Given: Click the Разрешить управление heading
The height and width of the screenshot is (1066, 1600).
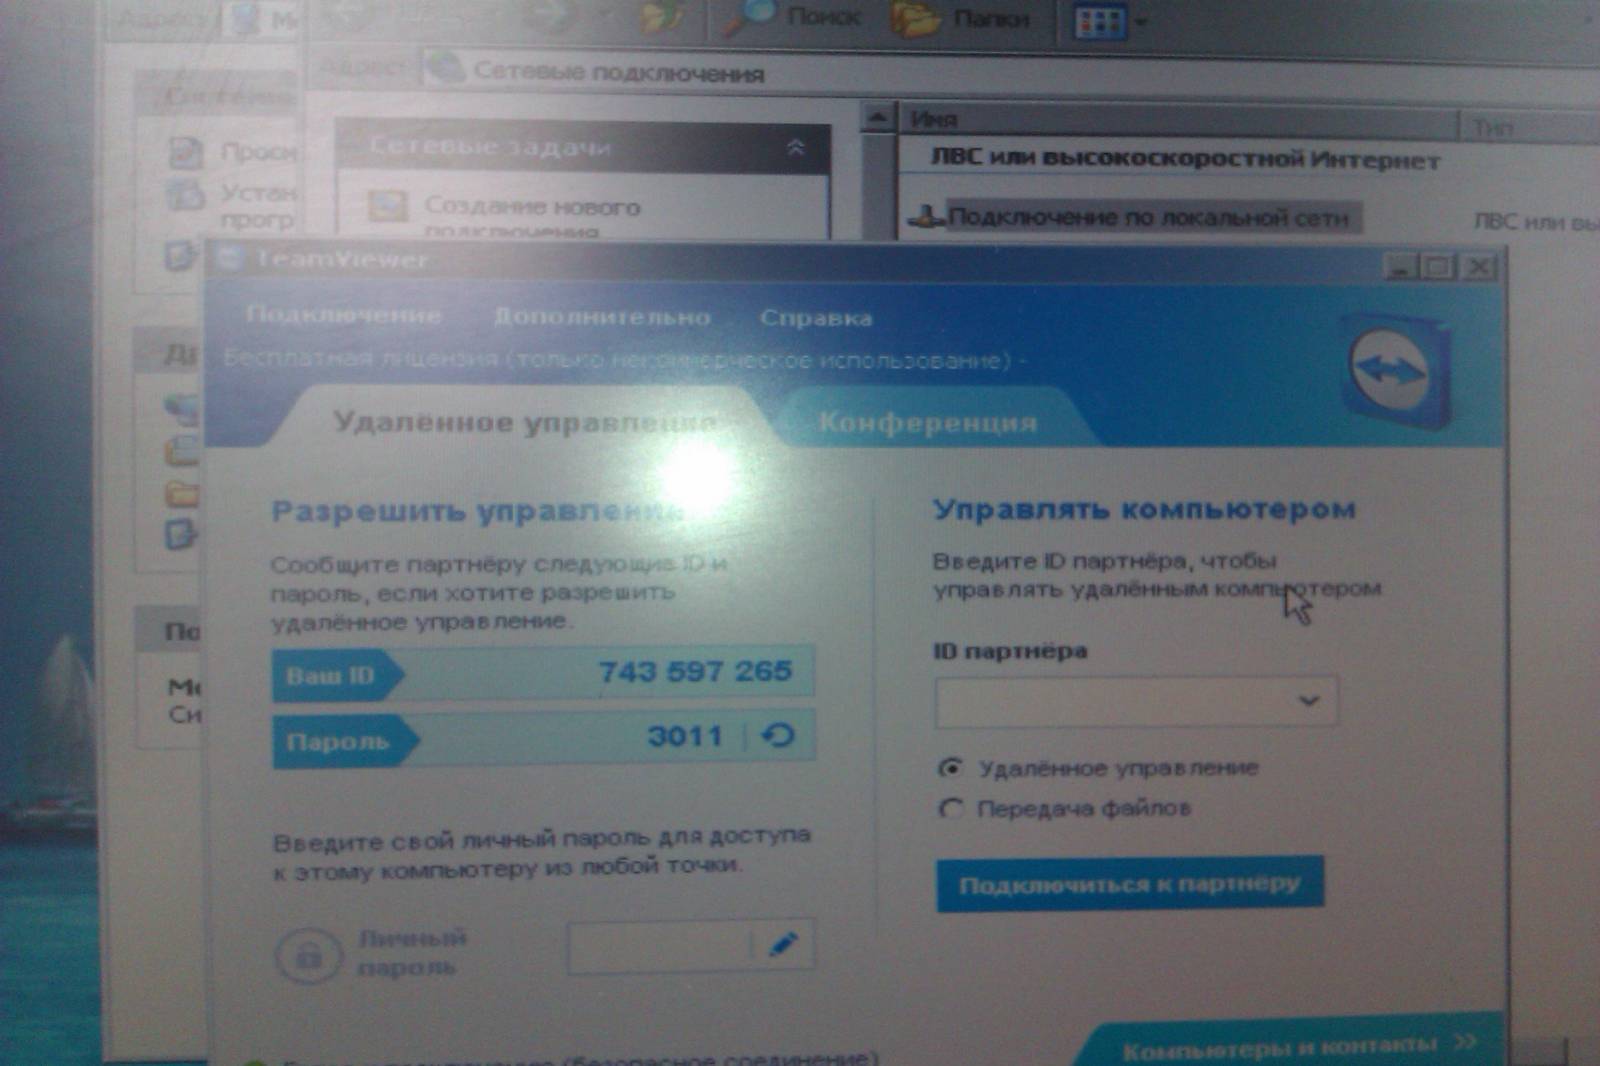Looking at the screenshot, I should pos(477,511).
